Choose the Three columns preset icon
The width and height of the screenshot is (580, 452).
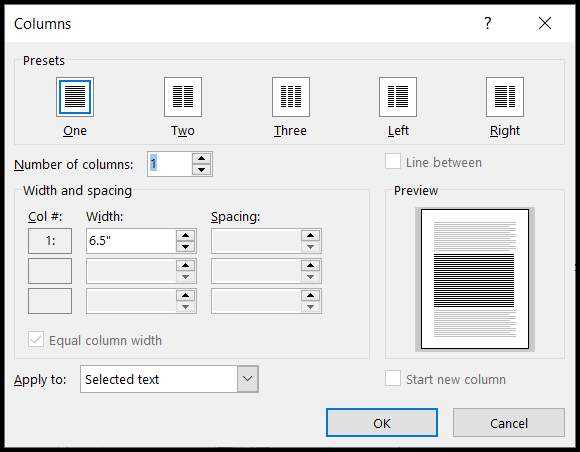point(291,97)
